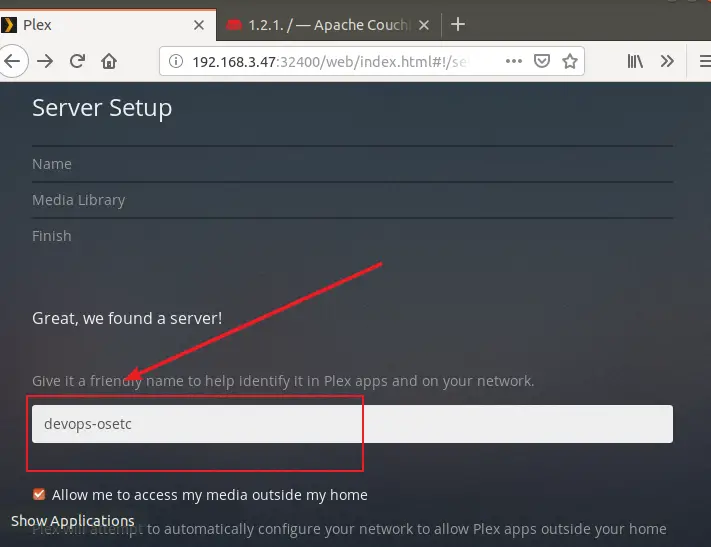711x547 pixels.
Task: Click the server name field devops-osetc
Action: pos(352,424)
